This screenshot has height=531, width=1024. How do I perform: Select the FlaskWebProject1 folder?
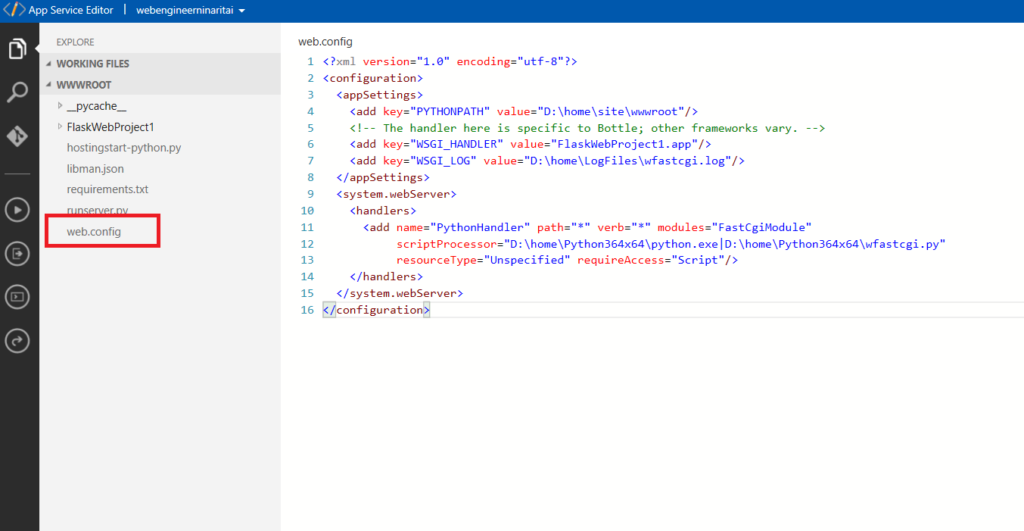[110, 127]
